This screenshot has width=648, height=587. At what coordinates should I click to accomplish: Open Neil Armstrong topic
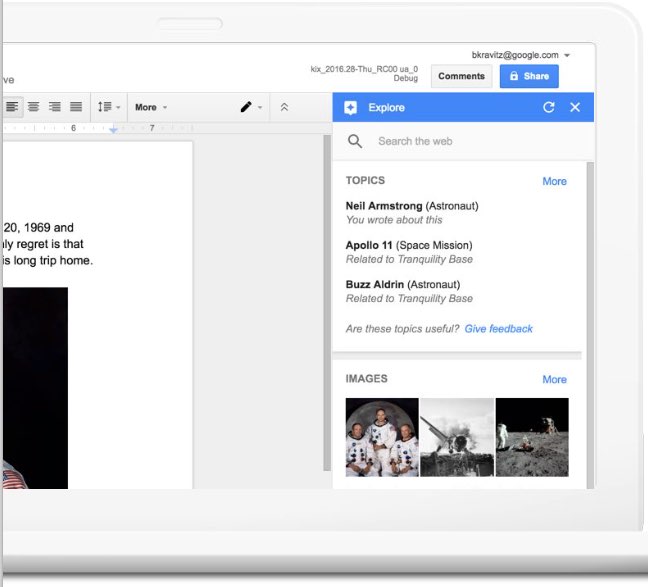(x=412, y=212)
